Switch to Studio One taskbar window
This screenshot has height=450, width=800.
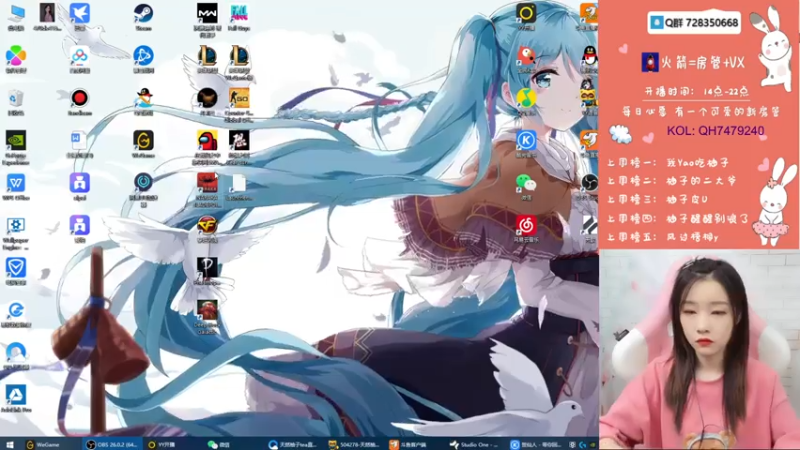point(474,444)
